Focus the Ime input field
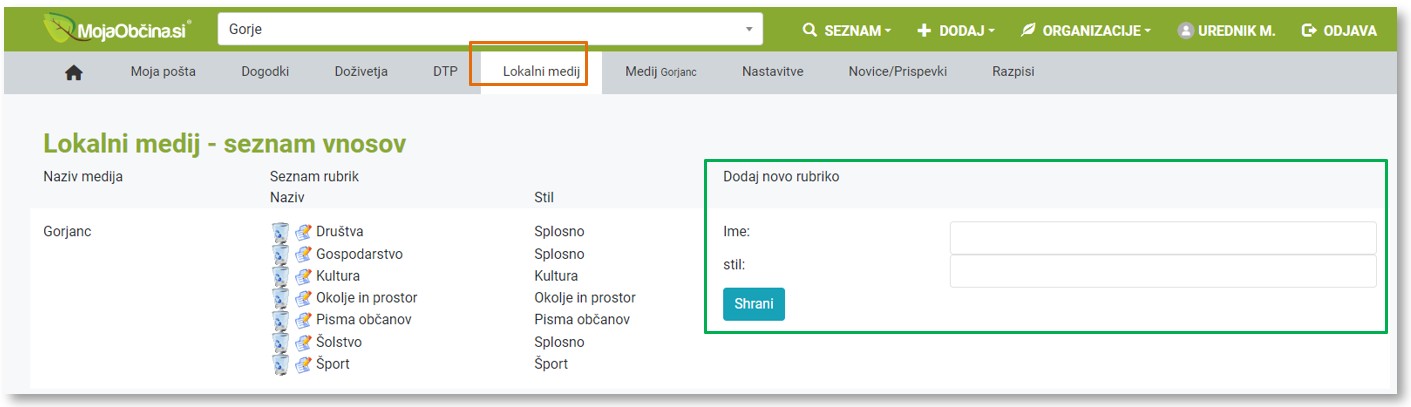 (x=1162, y=238)
